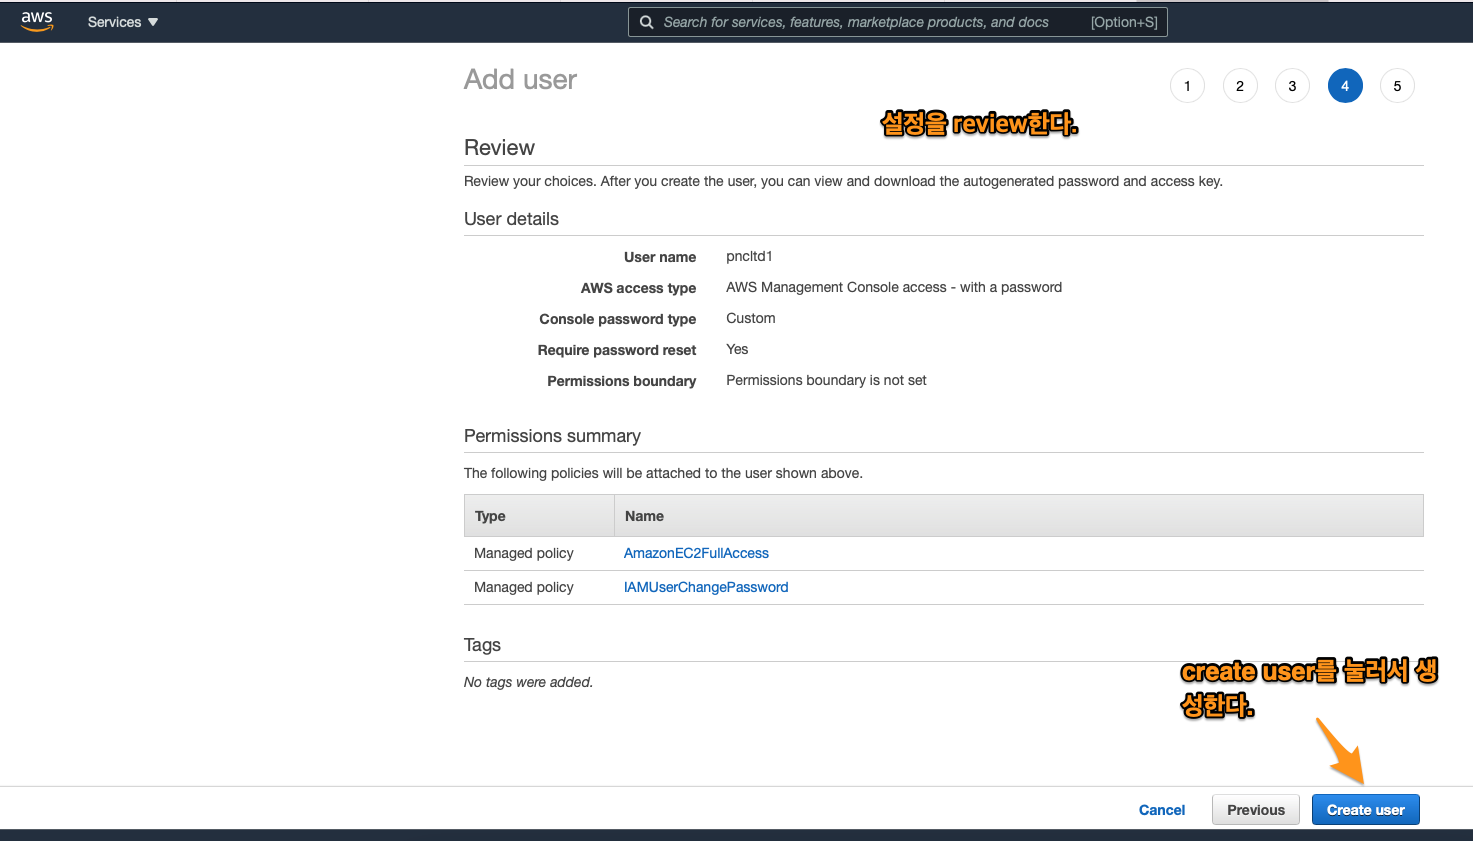Screen dimensions: 1473x841
Task: Click Managed policy cell in AmazonEC2FullAccess row
Action: pos(524,553)
